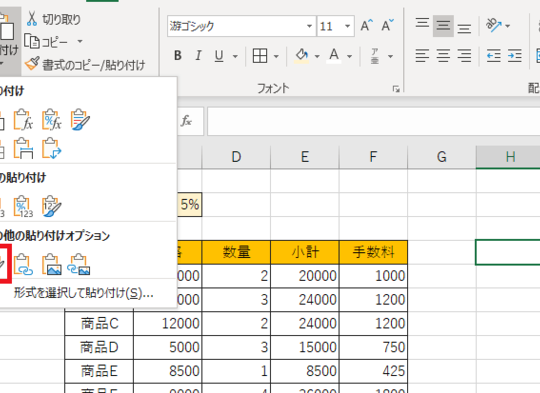Screen dimensions: 540x393
Task: Select column G header
Action: click(x=442, y=157)
